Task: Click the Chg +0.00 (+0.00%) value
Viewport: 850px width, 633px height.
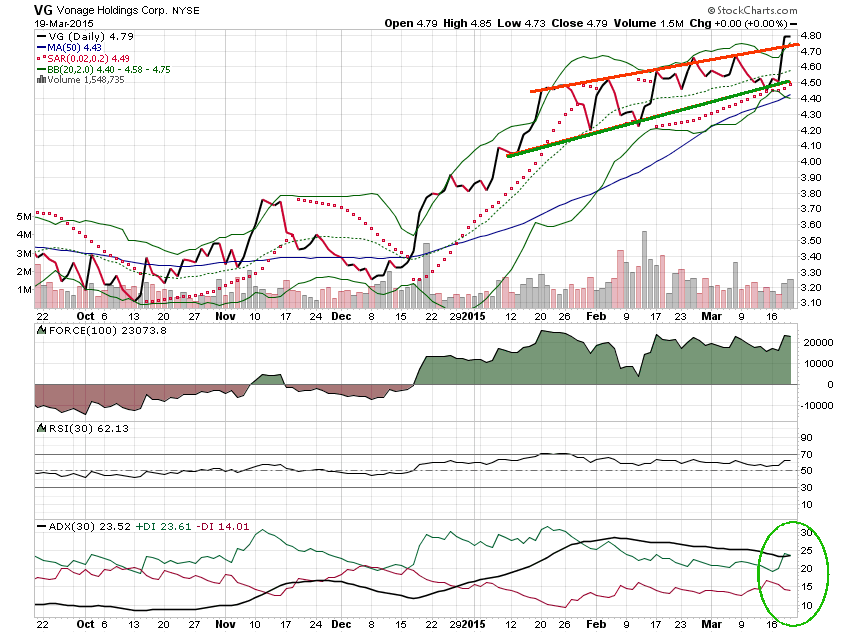Action: click(738, 23)
